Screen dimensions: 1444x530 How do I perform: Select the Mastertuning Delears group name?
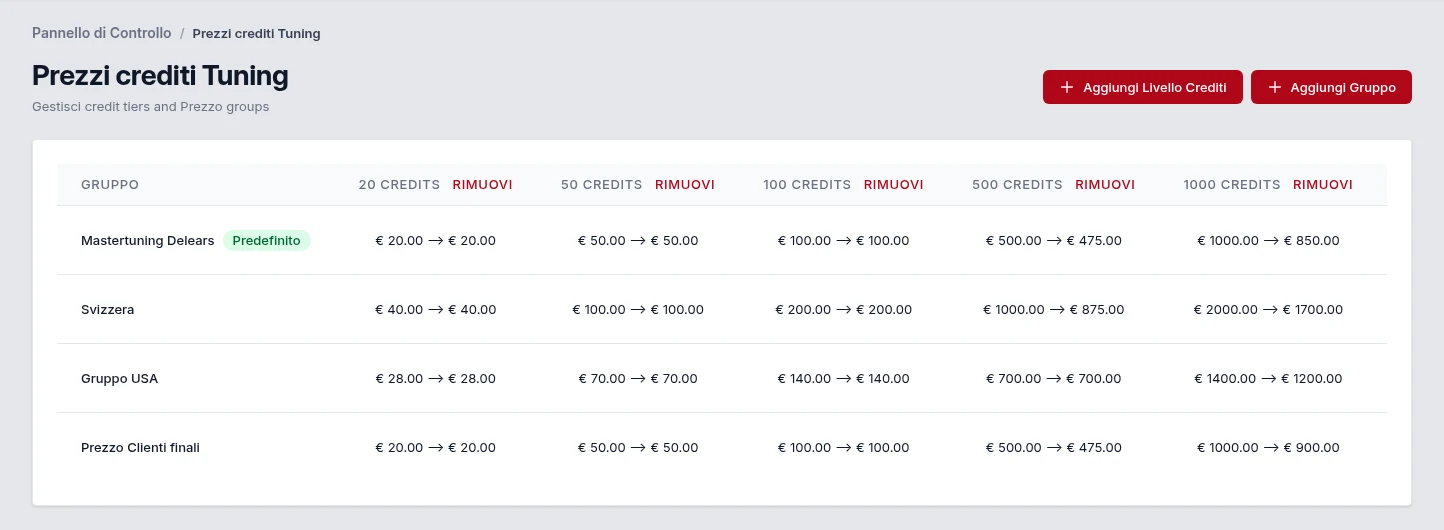coord(148,241)
